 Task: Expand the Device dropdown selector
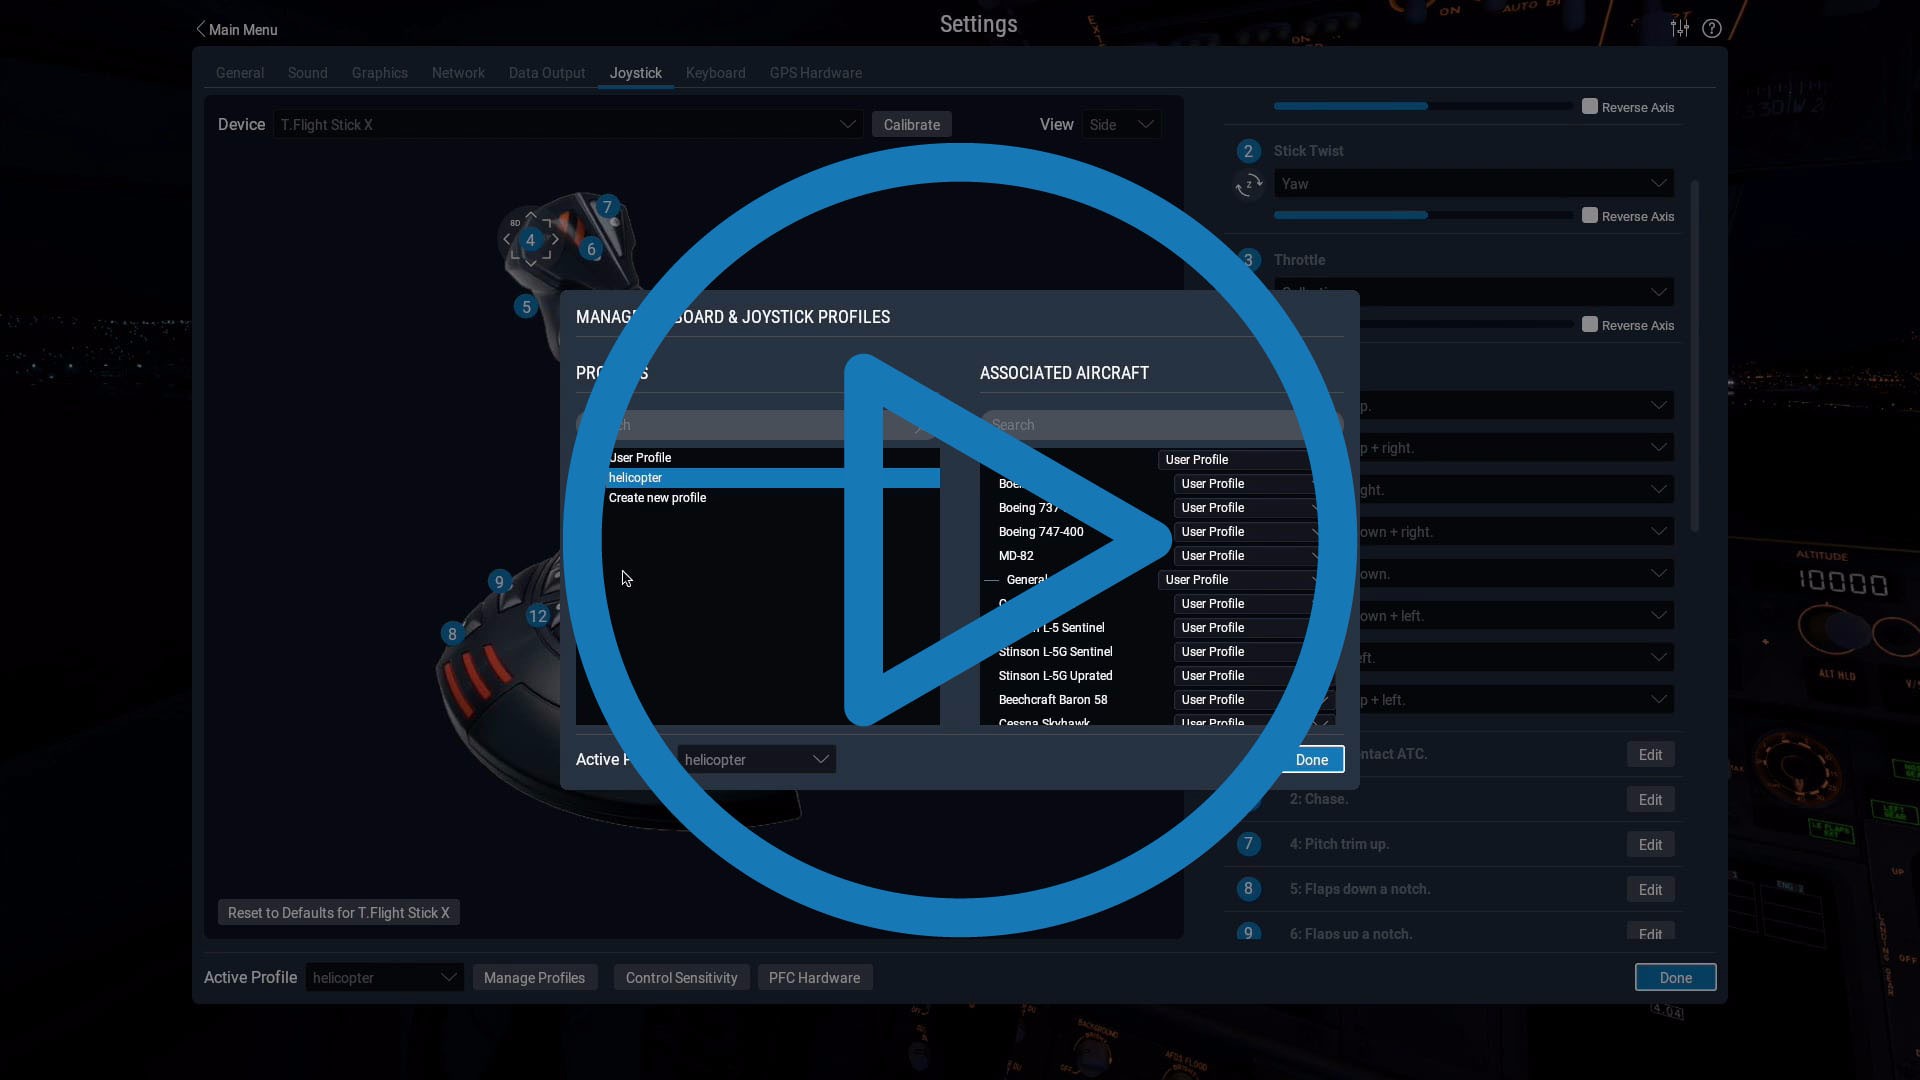pyautogui.click(x=847, y=125)
